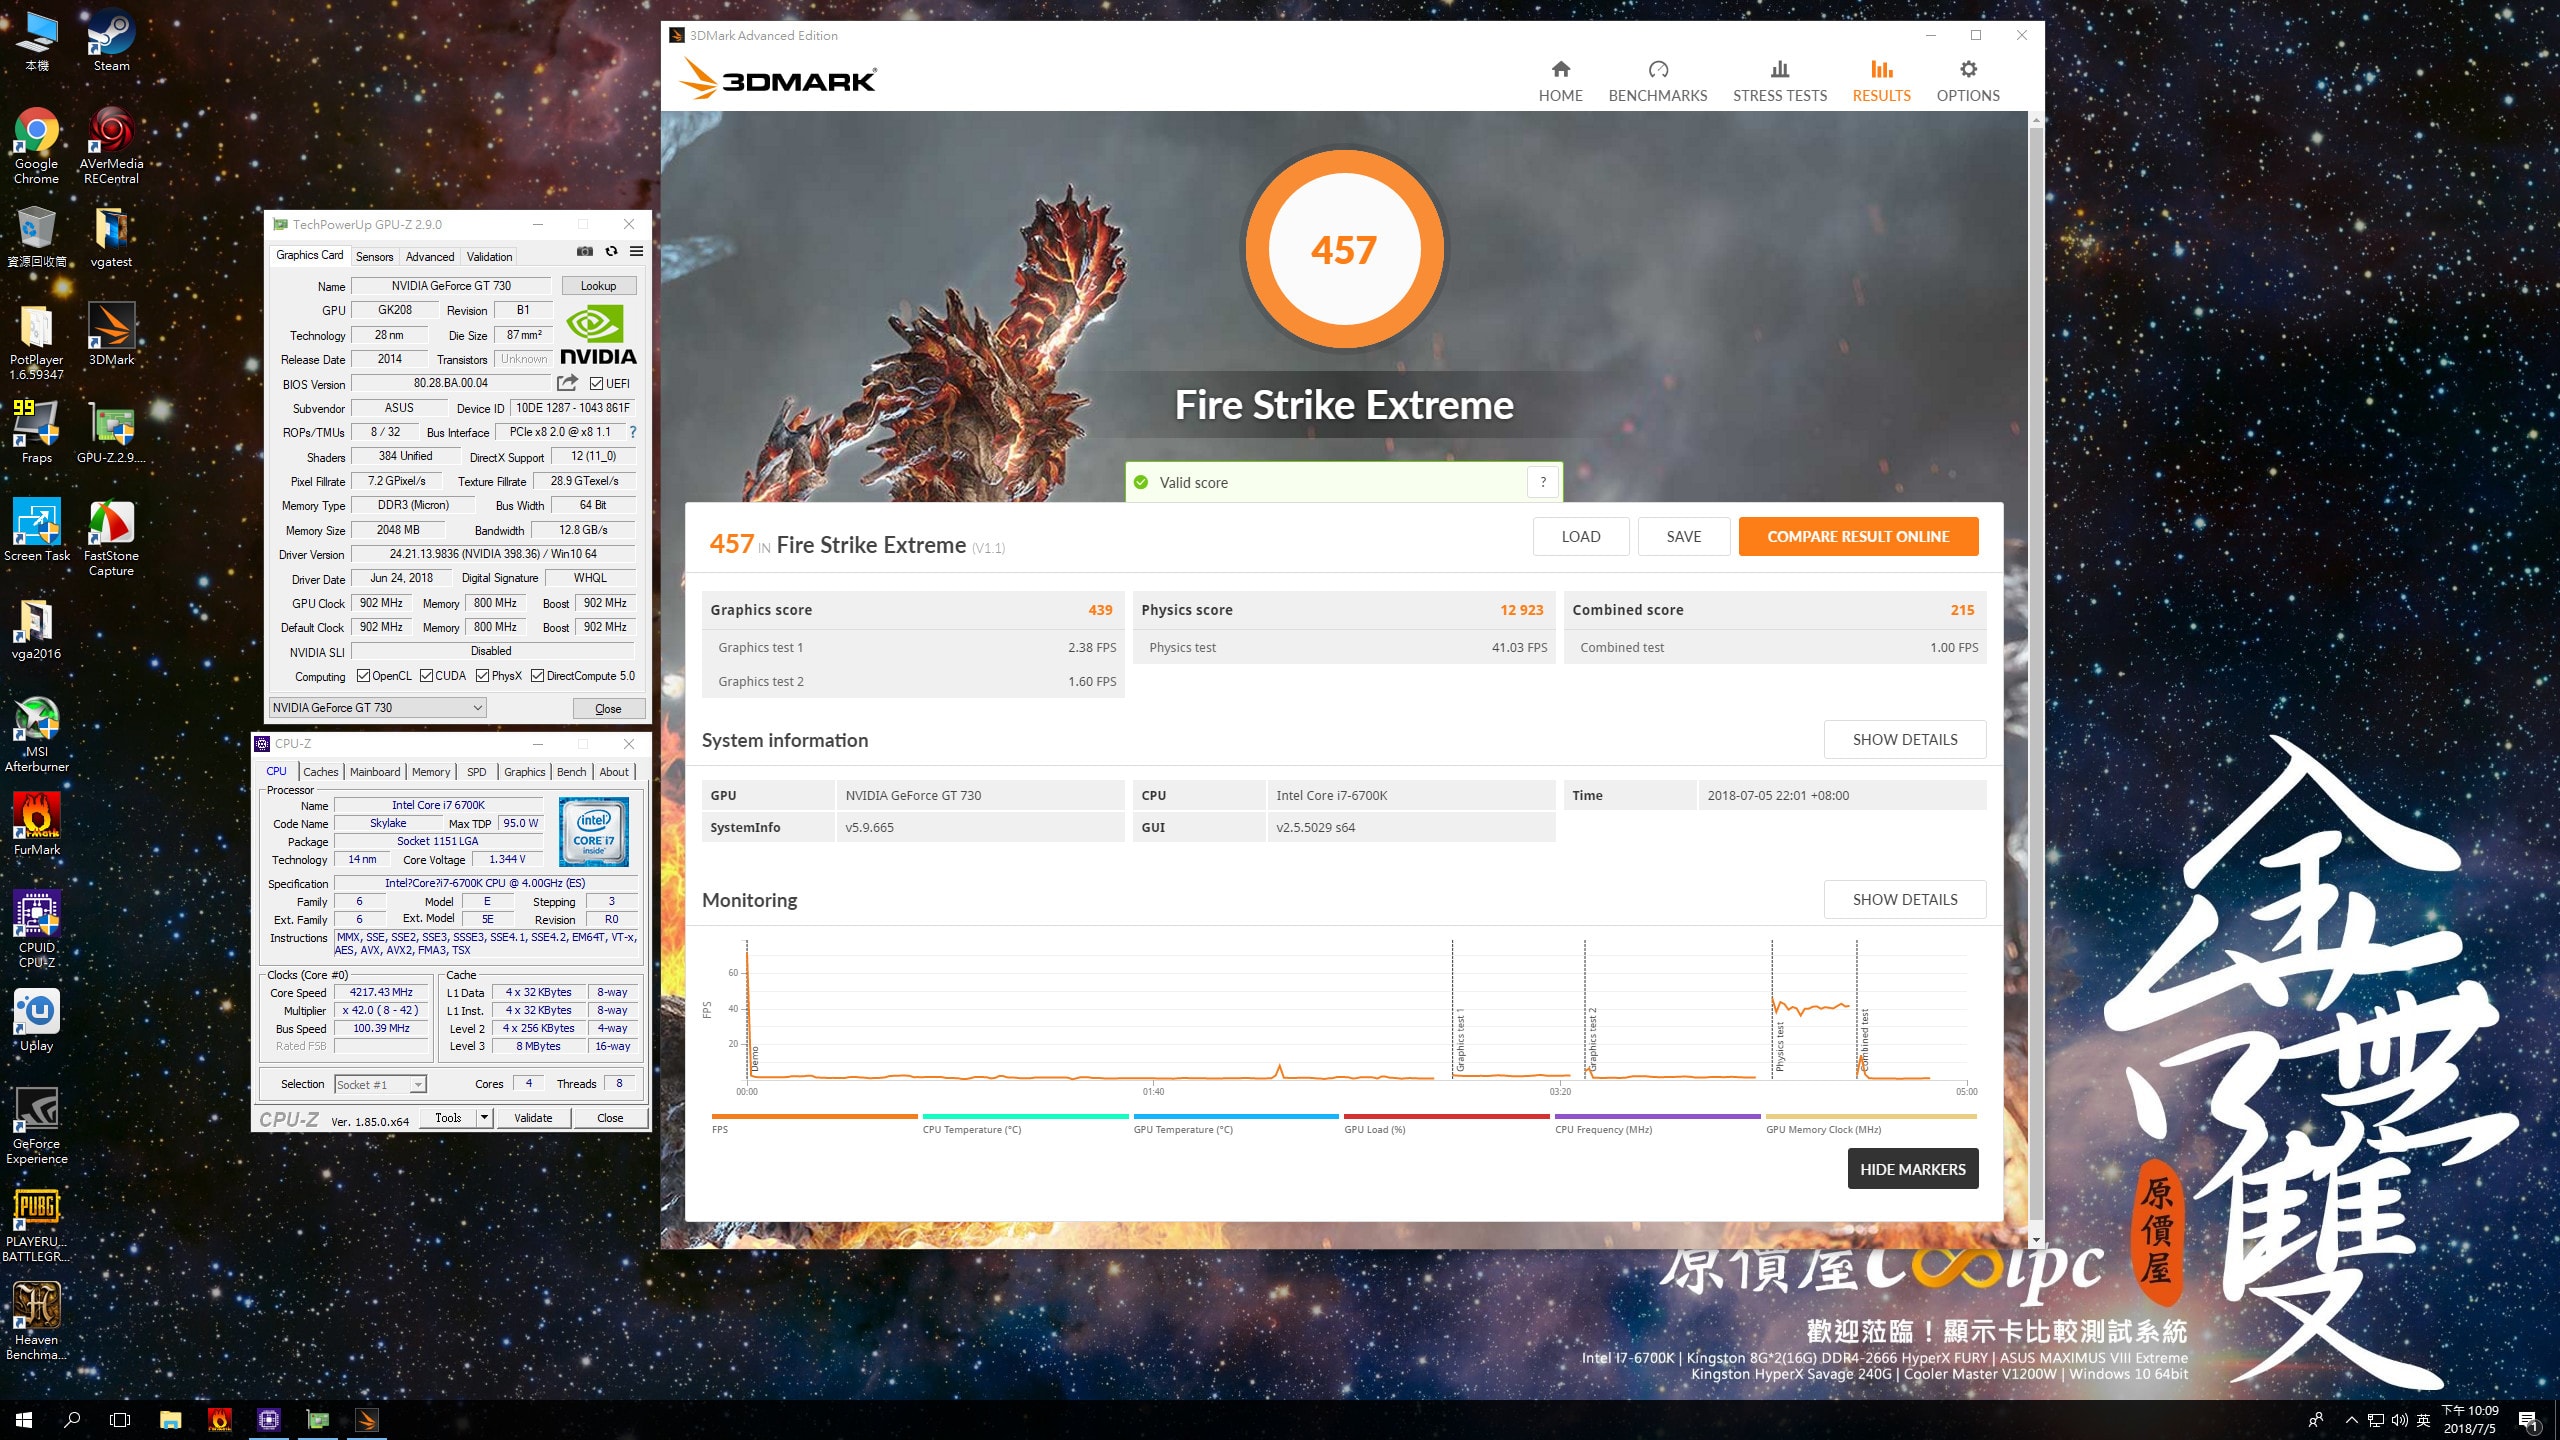Open File Explorer from taskbar

click(x=171, y=1419)
